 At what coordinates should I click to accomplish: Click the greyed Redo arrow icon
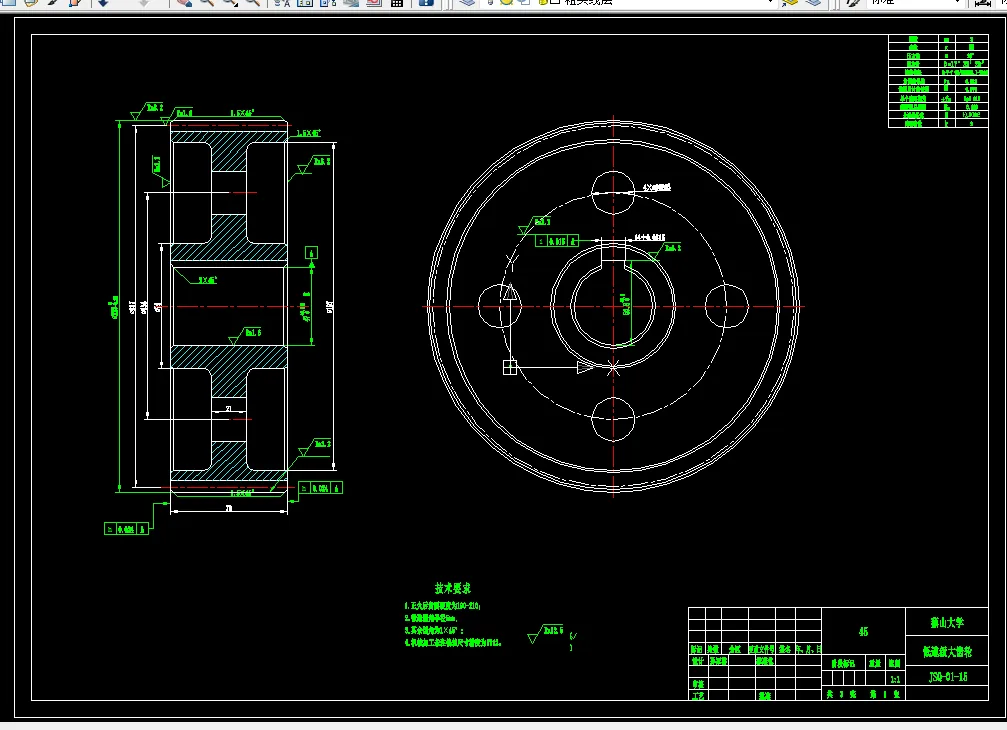[144, 3]
